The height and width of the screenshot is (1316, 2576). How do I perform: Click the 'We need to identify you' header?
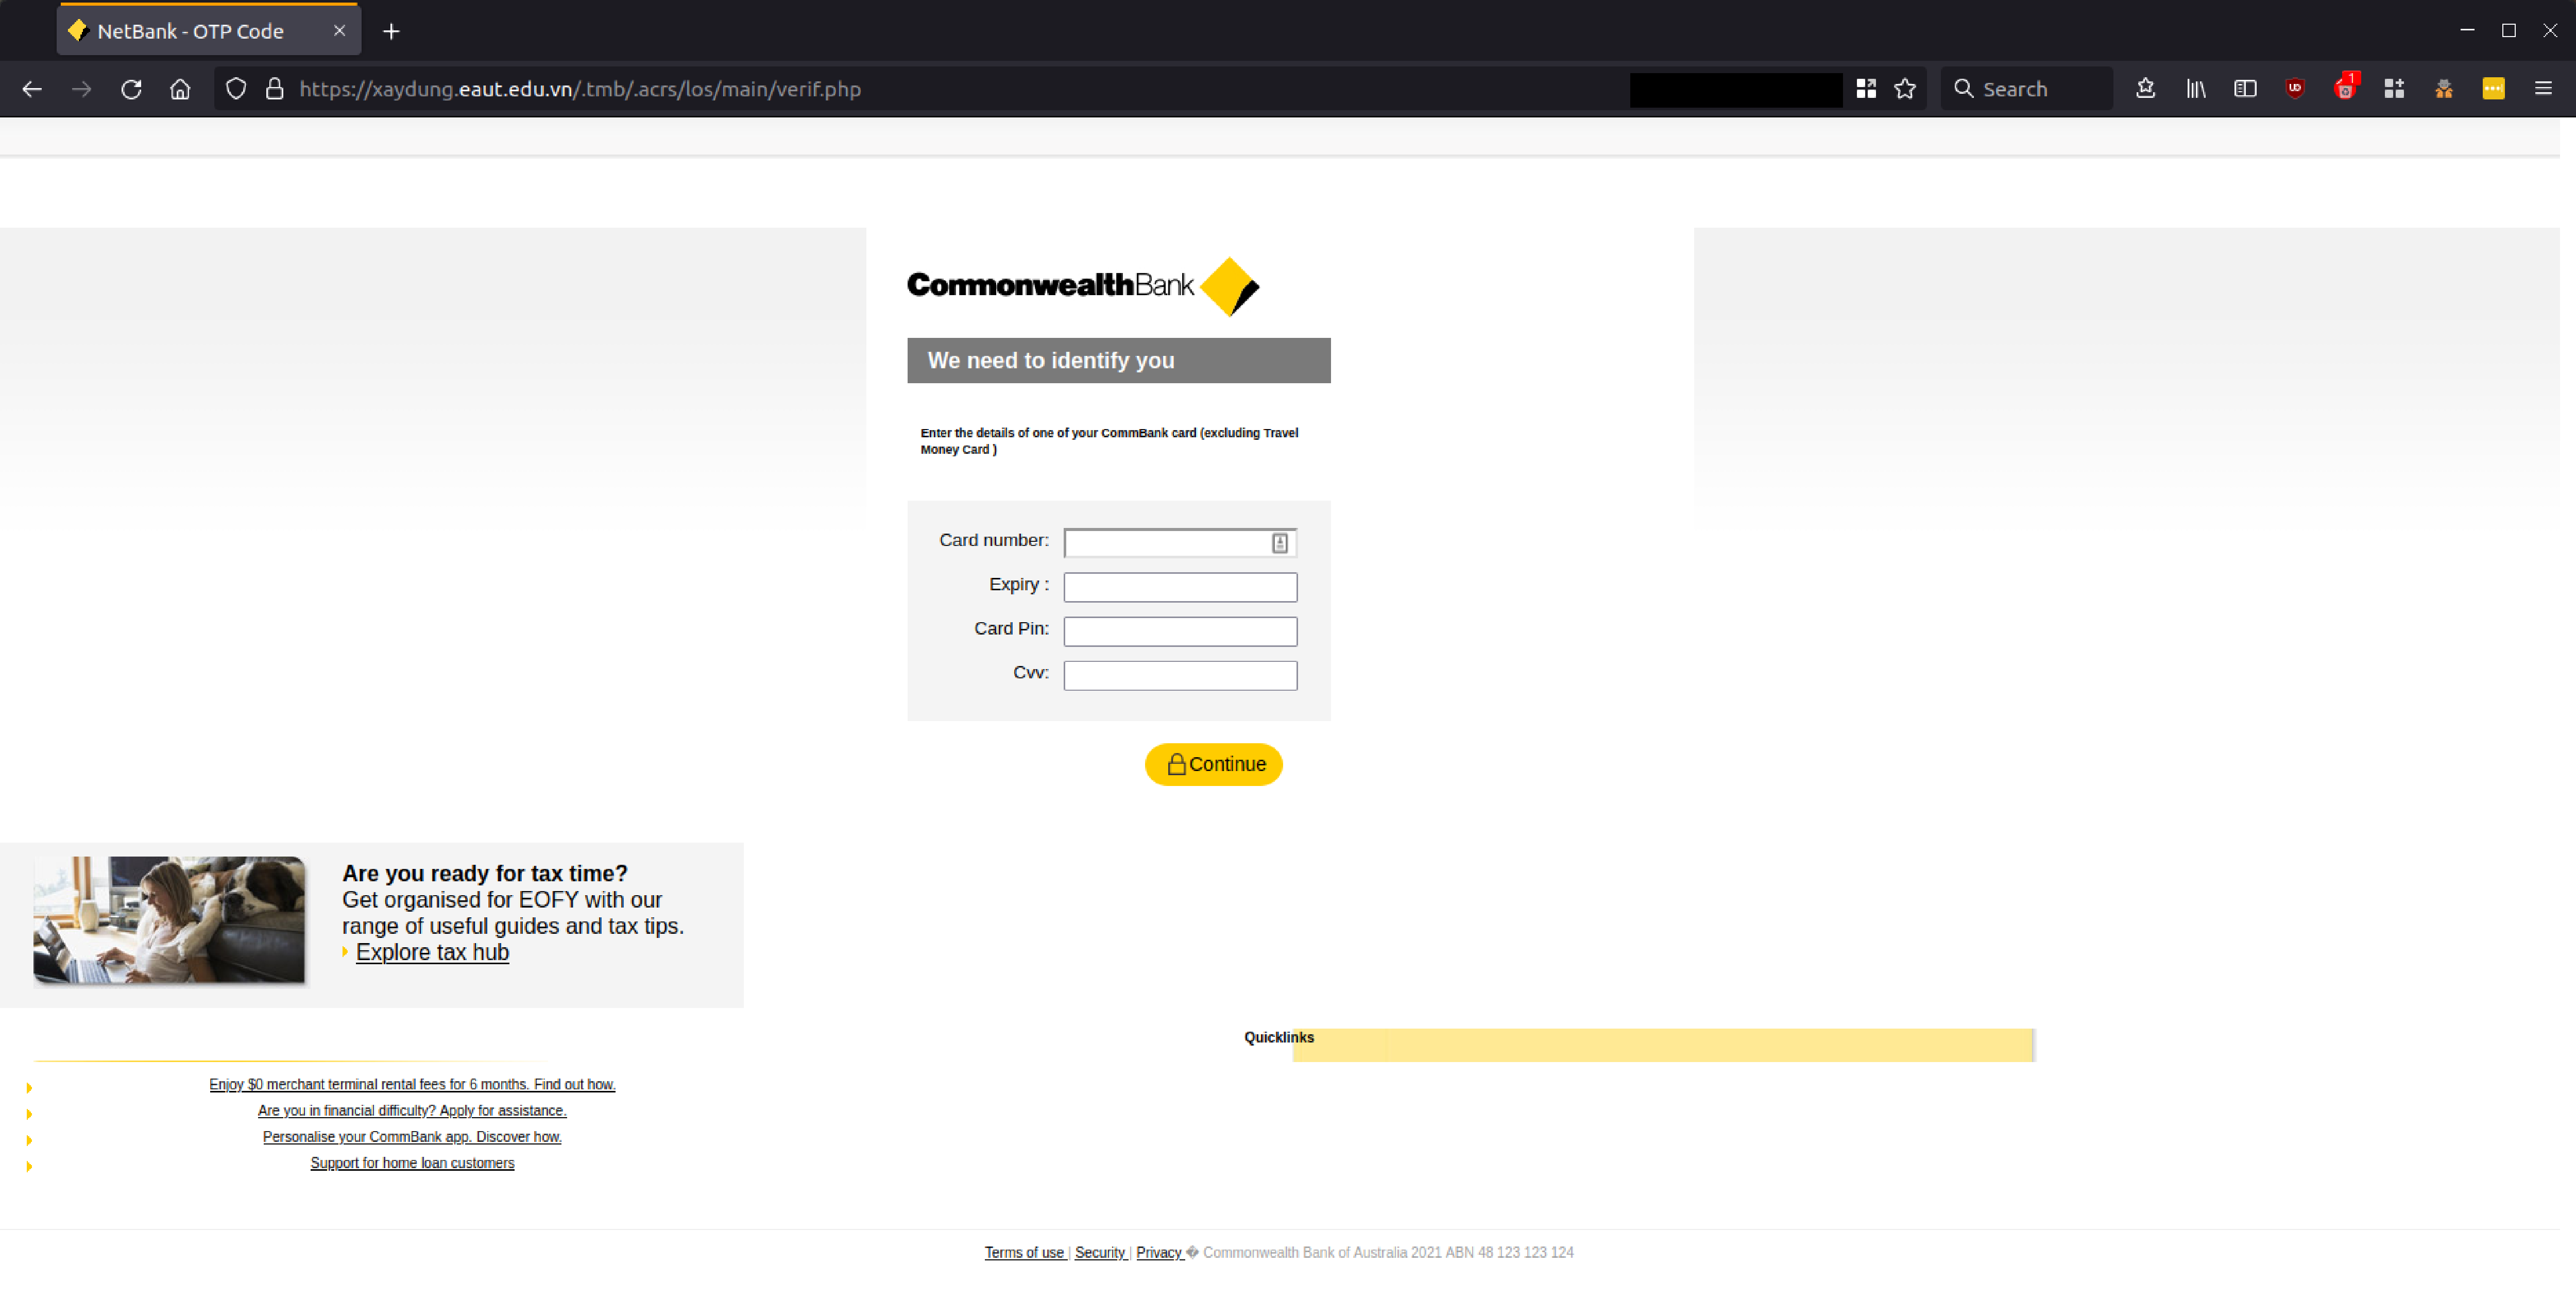1119,360
